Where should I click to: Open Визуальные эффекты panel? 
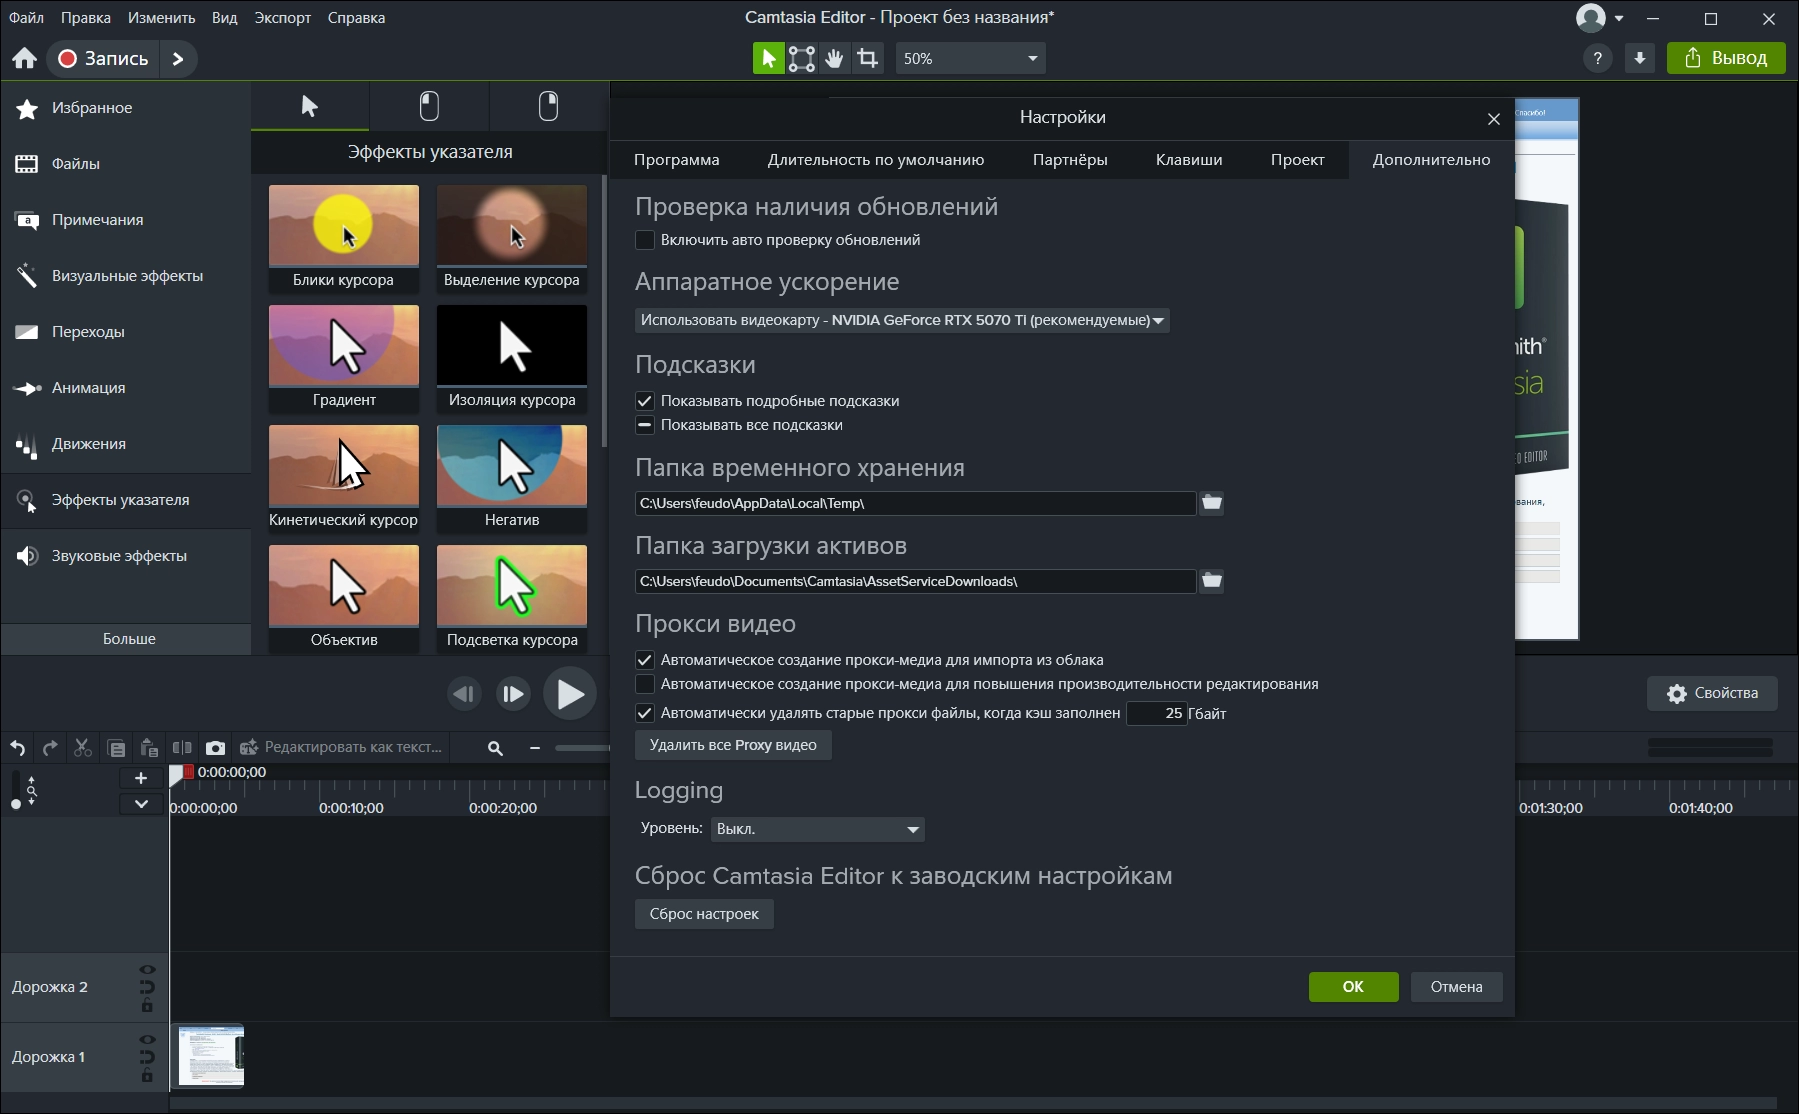point(126,276)
